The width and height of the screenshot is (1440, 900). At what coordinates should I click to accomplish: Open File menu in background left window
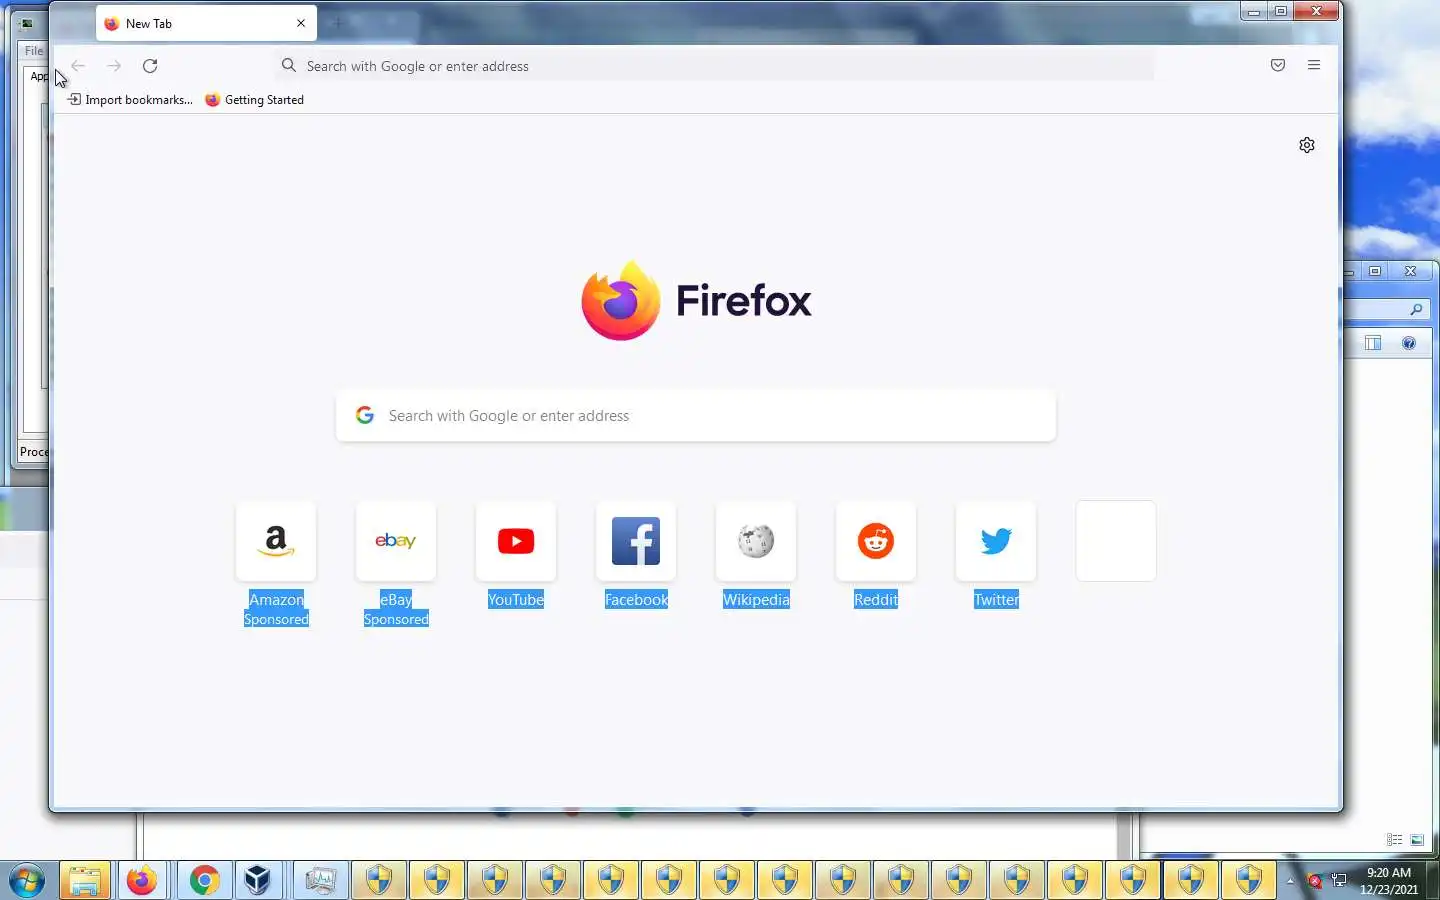pos(34,51)
